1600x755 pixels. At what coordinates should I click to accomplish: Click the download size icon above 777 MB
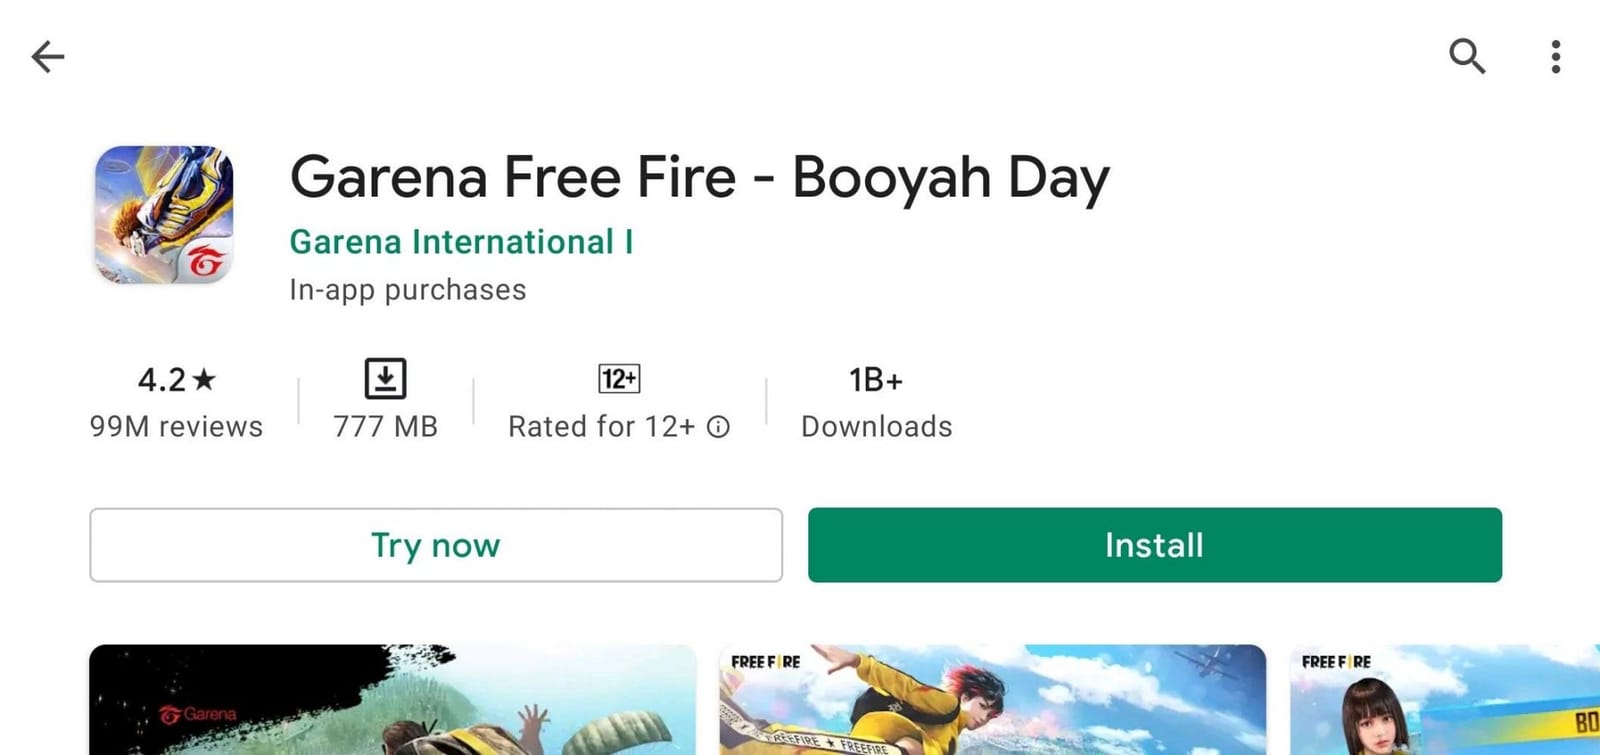384,378
